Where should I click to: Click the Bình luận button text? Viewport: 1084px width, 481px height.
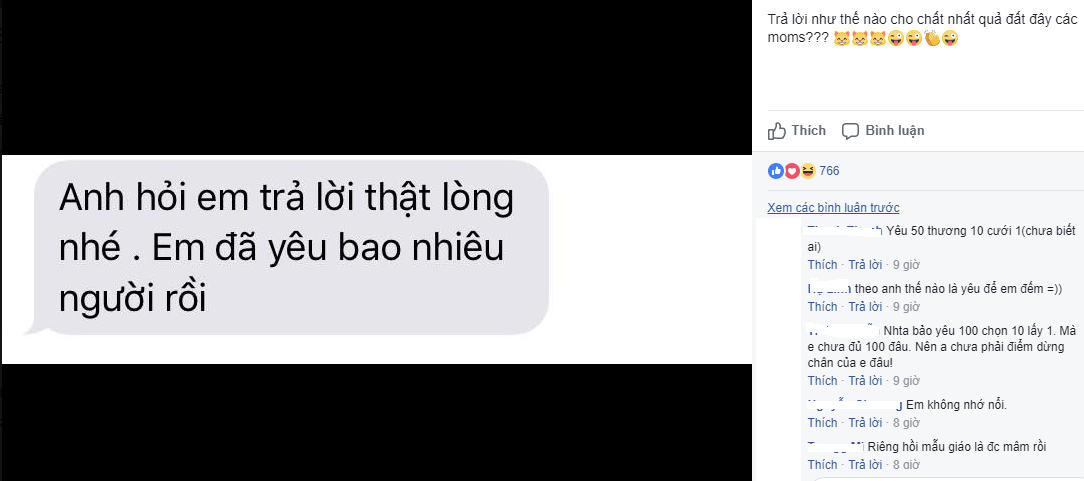pos(895,131)
